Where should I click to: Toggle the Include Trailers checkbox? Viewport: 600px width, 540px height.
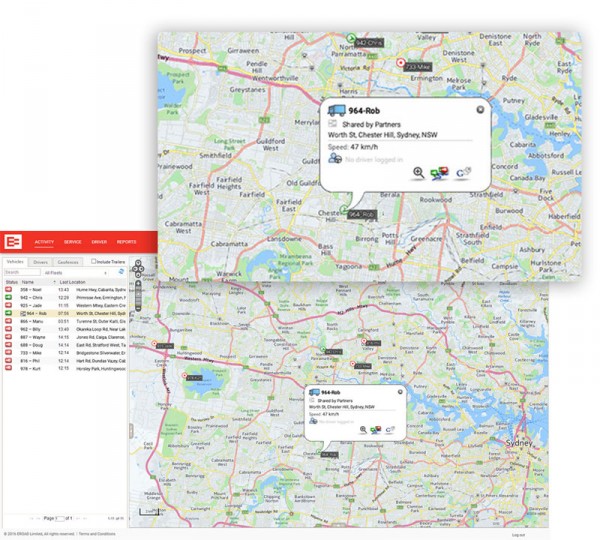[94, 261]
